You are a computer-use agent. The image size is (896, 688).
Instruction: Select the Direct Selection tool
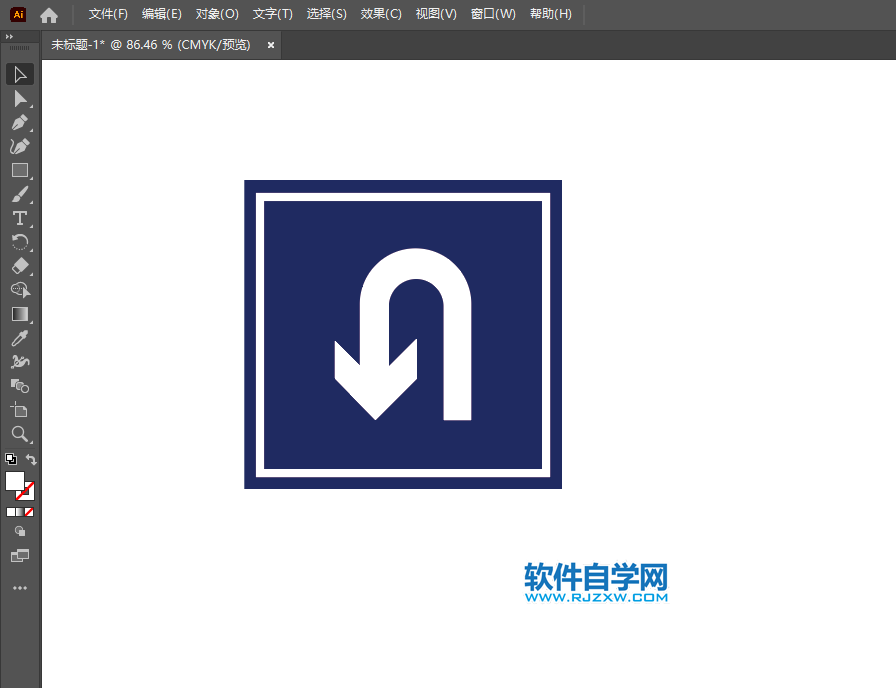tap(20, 98)
